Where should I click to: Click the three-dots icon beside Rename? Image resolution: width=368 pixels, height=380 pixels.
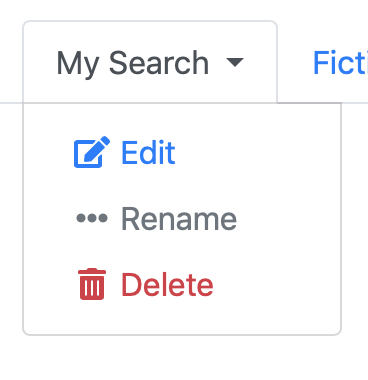pos(92,218)
